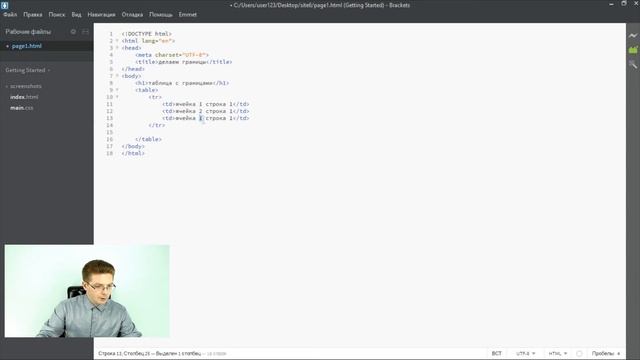The height and width of the screenshot is (360, 640).
Task: Click the line number 14 in the gutter
Action: [x=109, y=125]
